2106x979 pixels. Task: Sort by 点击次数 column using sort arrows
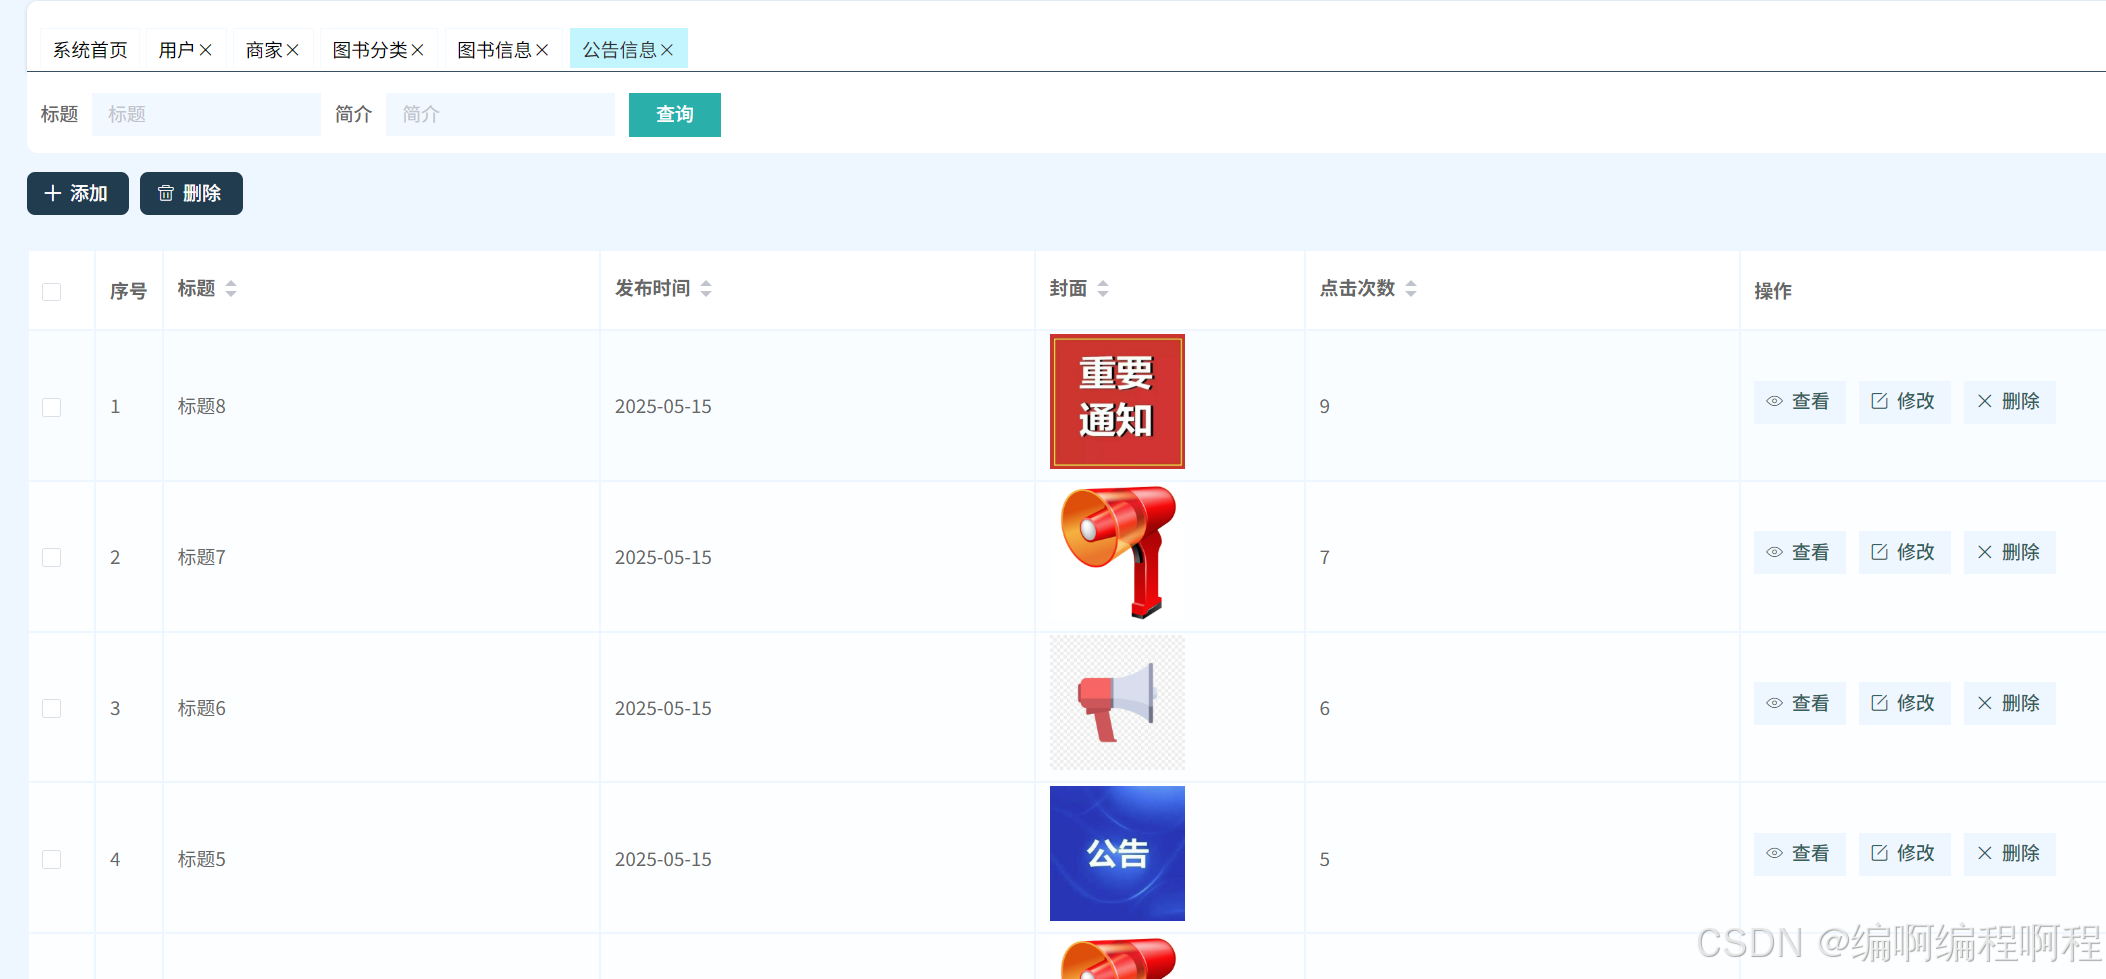coord(1411,289)
